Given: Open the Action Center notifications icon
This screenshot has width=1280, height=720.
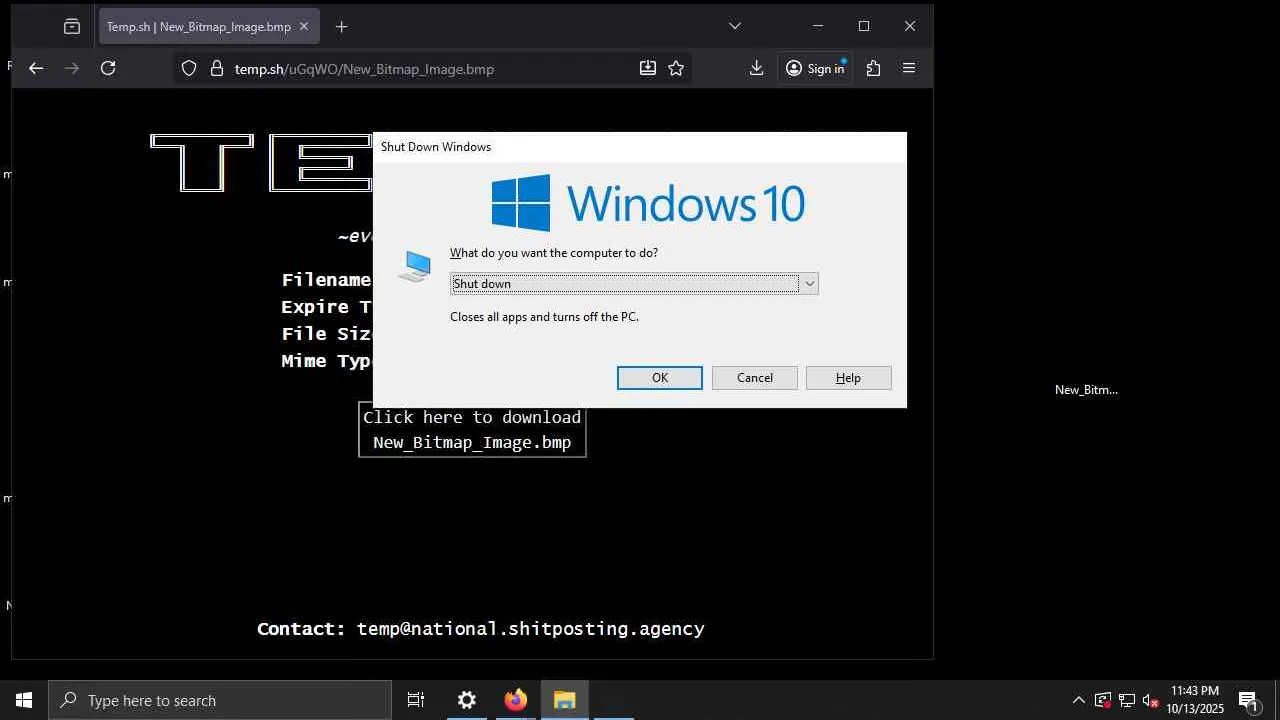Looking at the screenshot, I should [x=1249, y=700].
